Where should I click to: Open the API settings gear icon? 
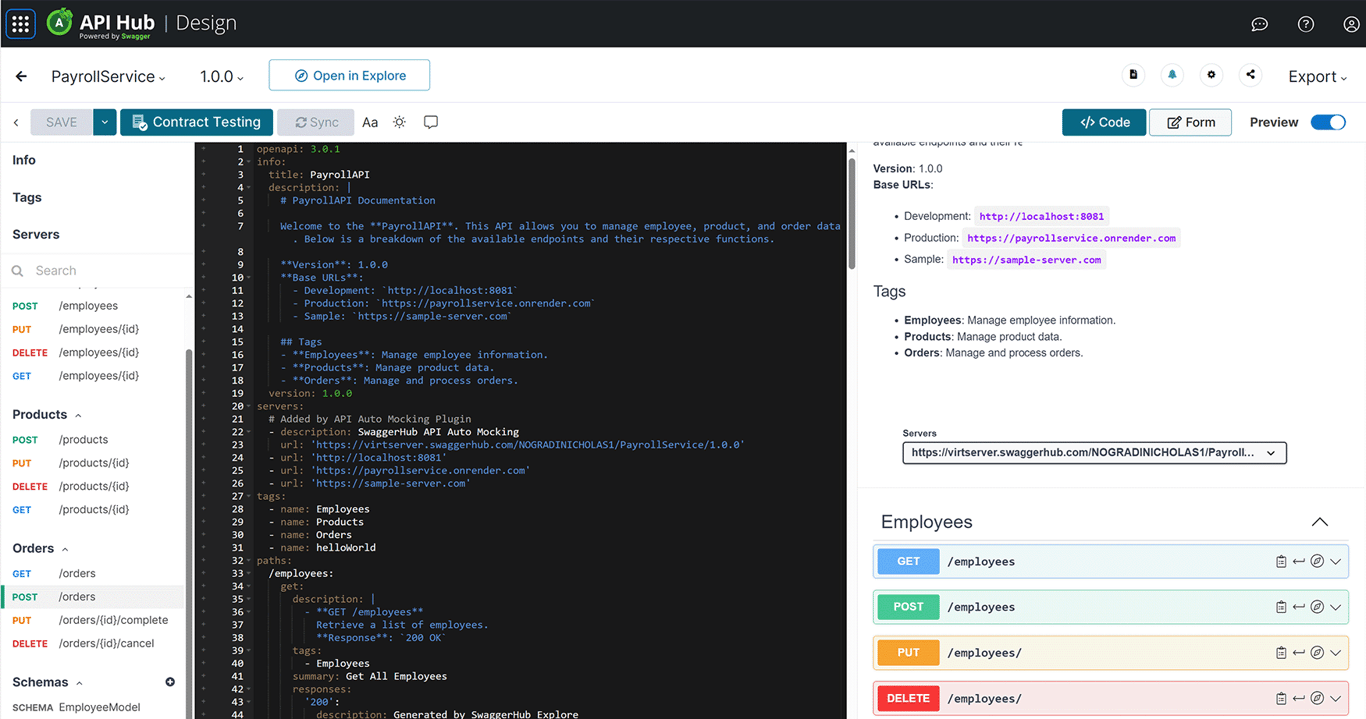coord(1211,75)
